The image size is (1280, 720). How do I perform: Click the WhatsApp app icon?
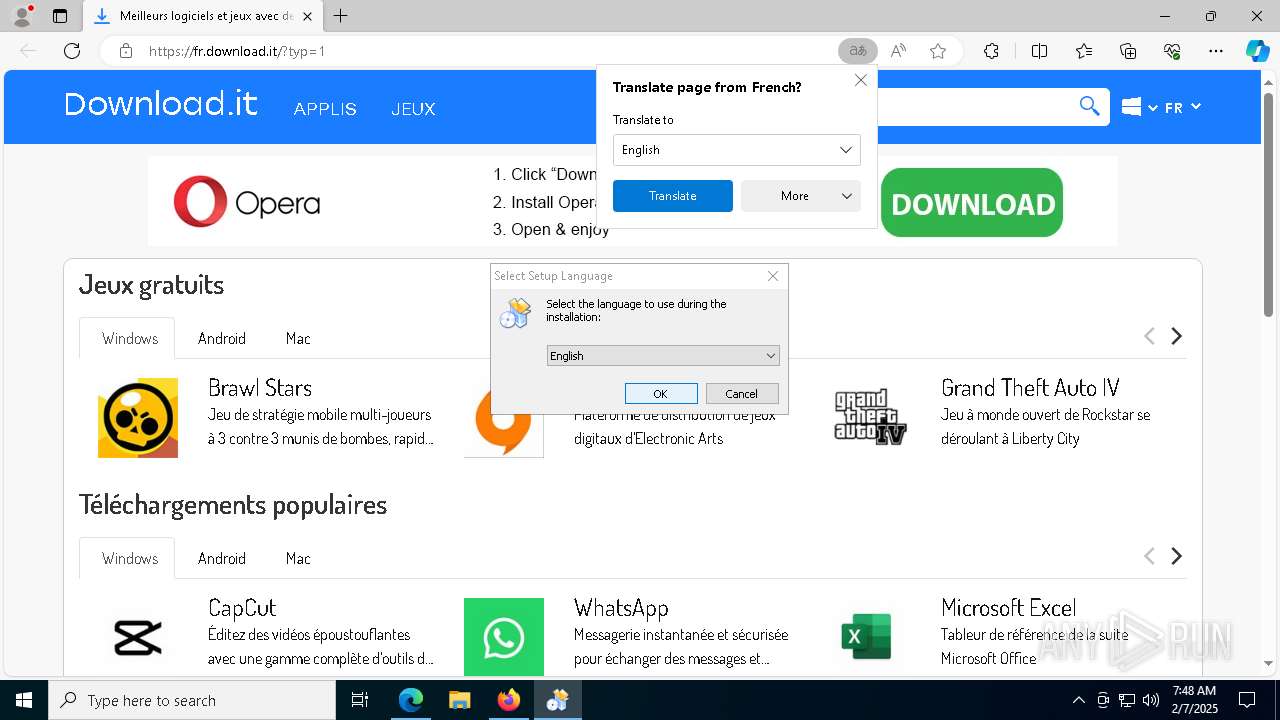point(504,637)
